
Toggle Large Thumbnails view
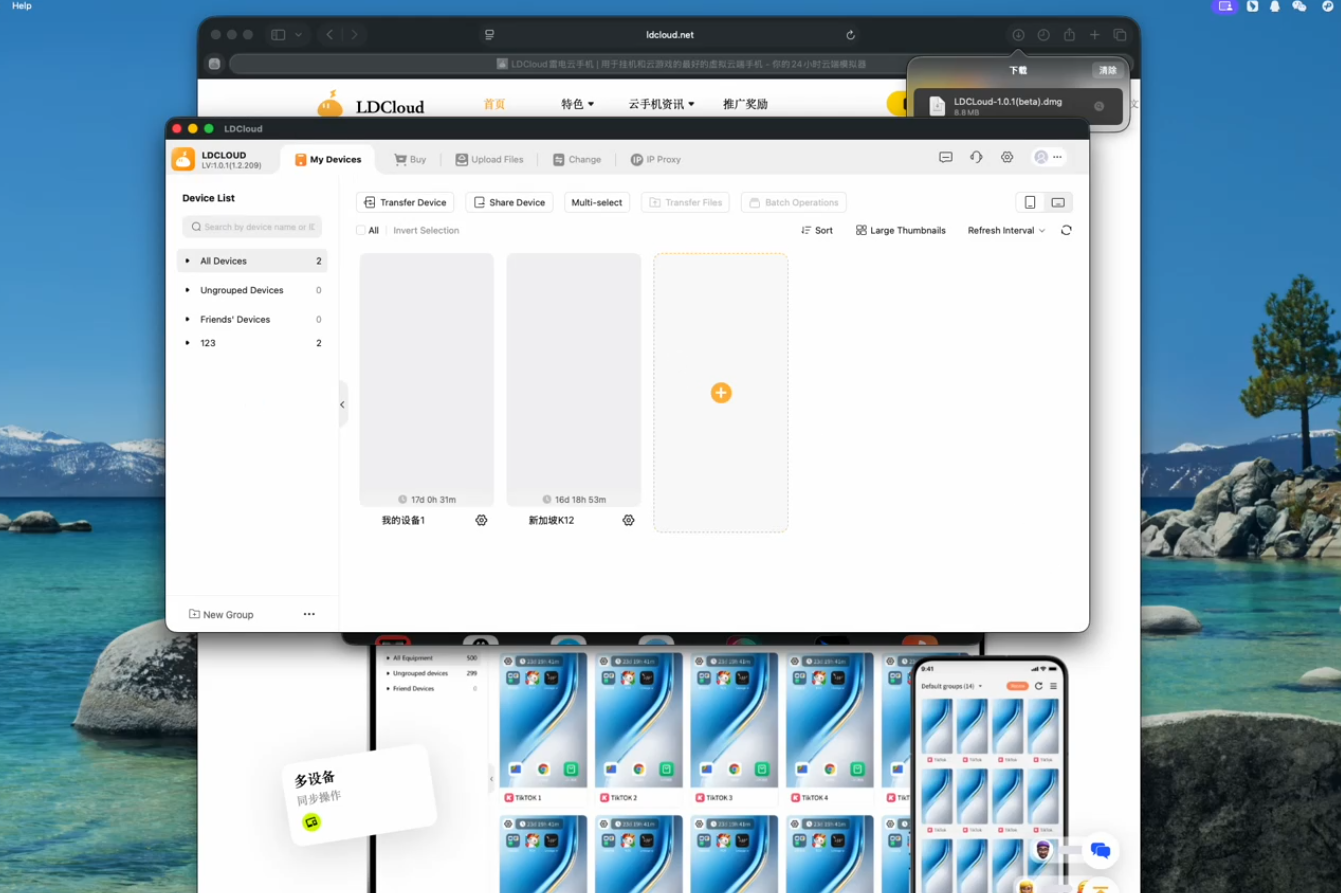click(900, 231)
